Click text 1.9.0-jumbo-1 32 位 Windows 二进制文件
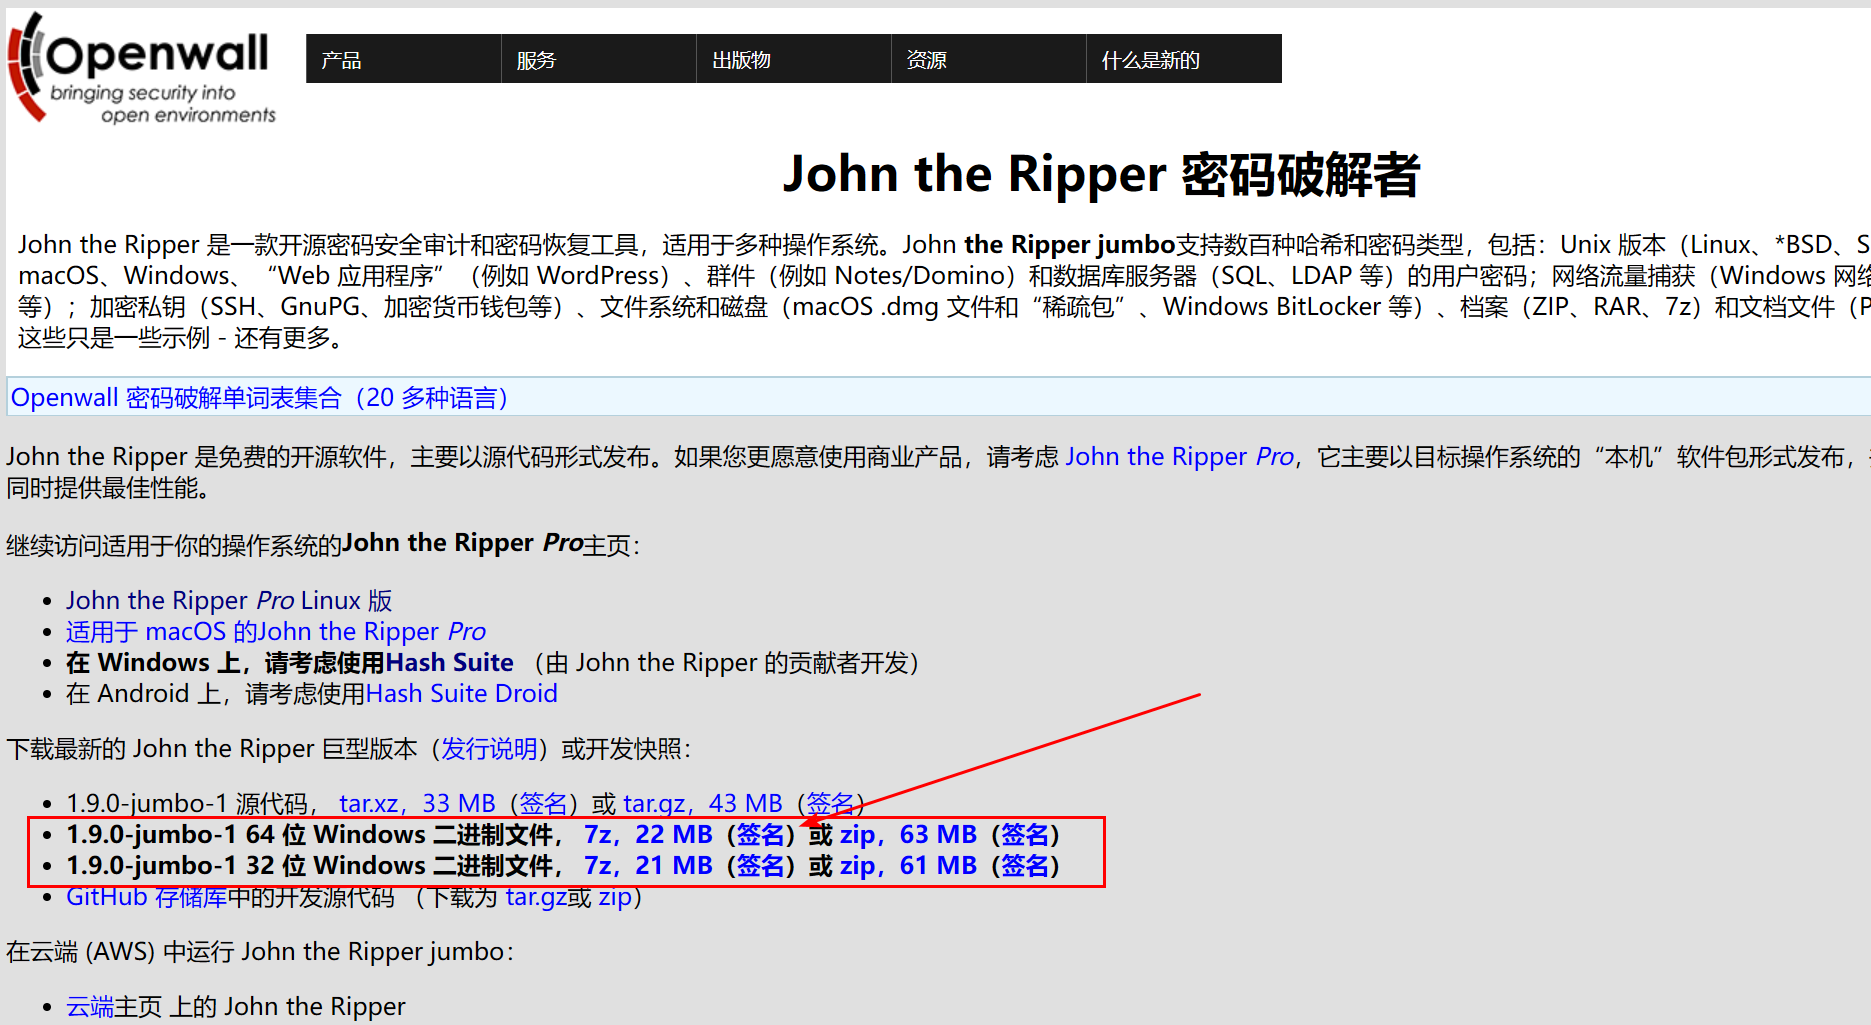The image size is (1871, 1025). pos(310,865)
